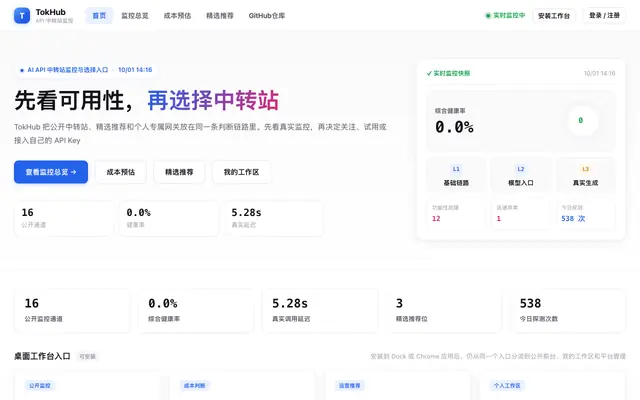Click the 今日探测 538 次 value
Screen dimensions: 640x400
point(573,218)
